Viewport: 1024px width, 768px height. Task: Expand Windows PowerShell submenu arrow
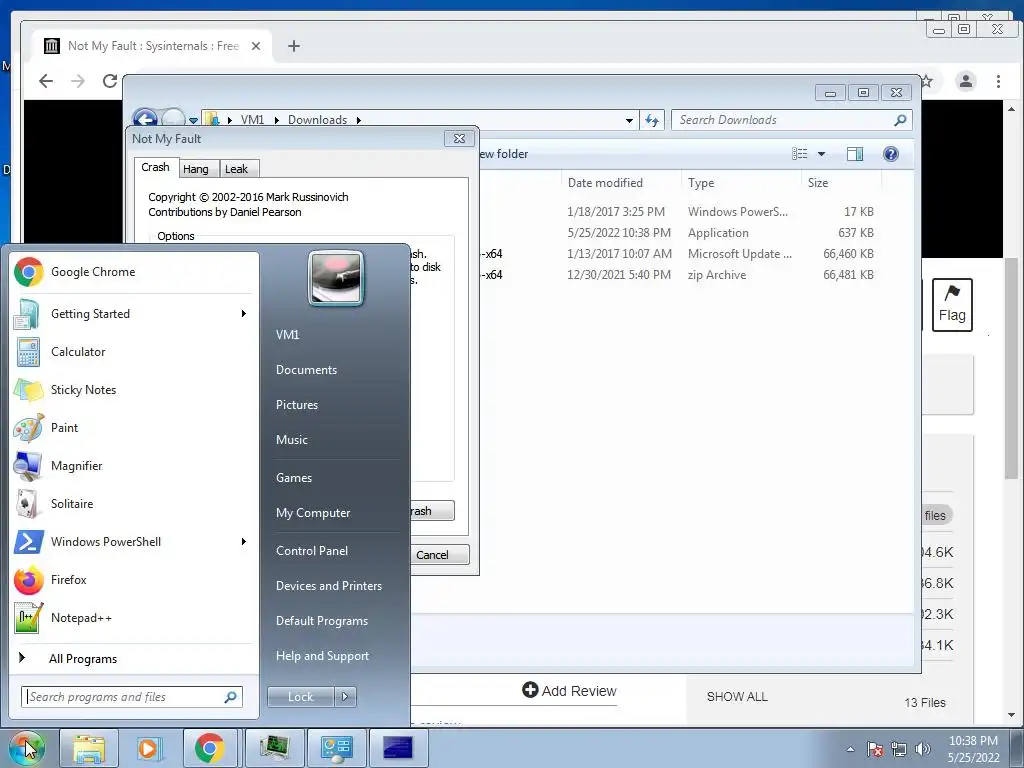[x=244, y=542]
